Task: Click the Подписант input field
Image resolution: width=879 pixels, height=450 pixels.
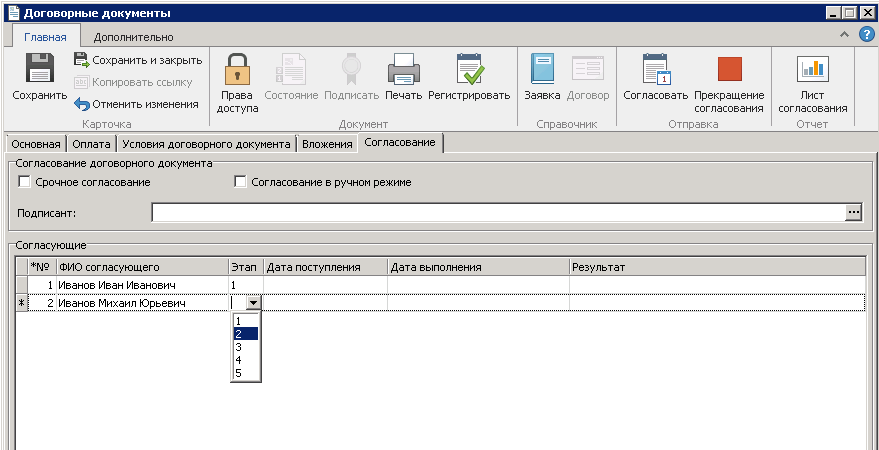Action: point(497,212)
